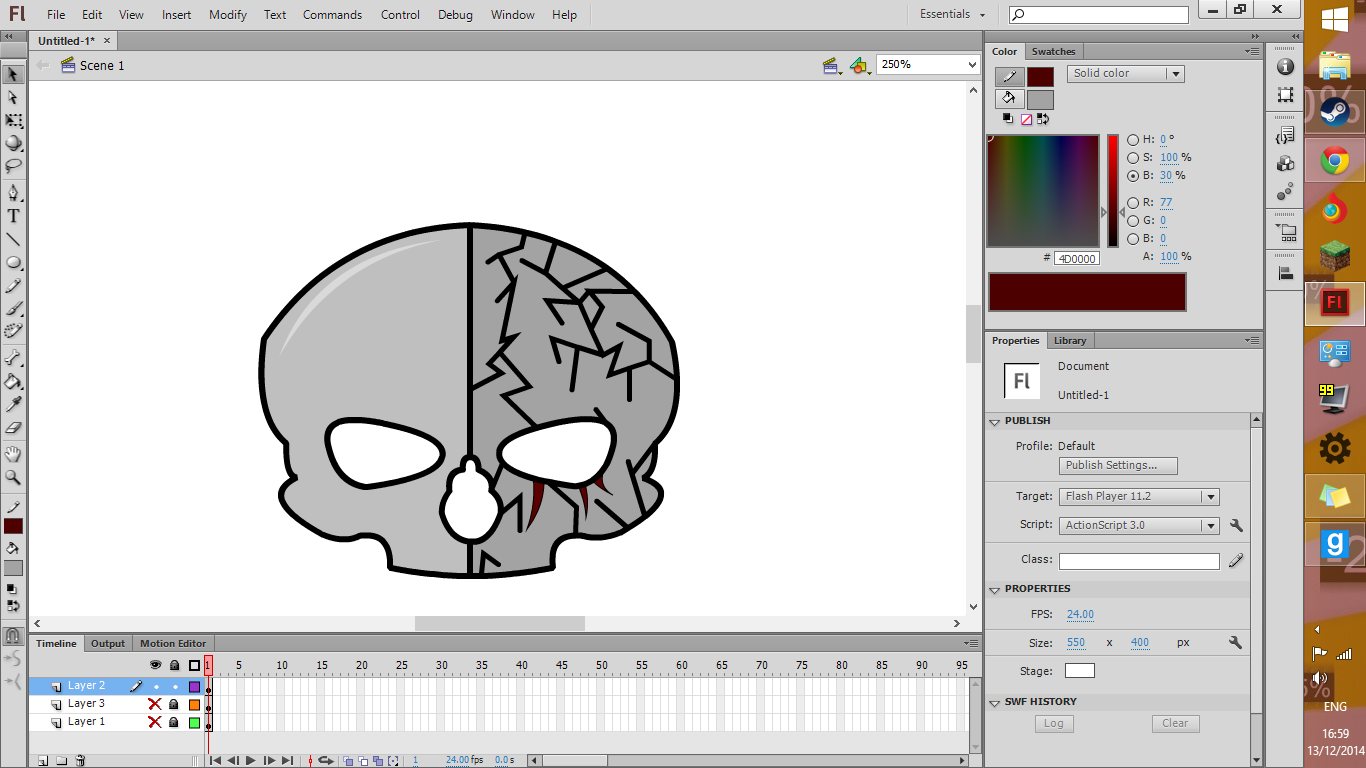Select the Zoom magnifier tool
Screen dimensions: 1366x768
13,477
